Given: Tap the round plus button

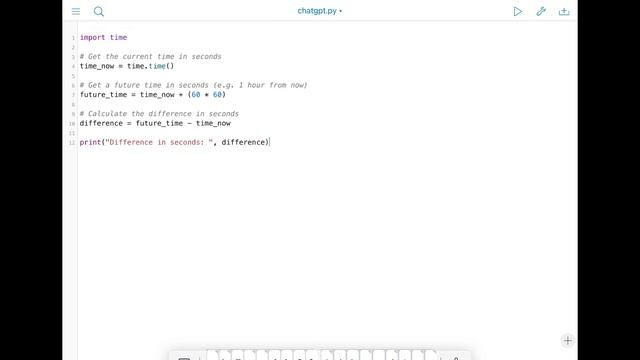Looking at the screenshot, I should (x=567, y=340).
